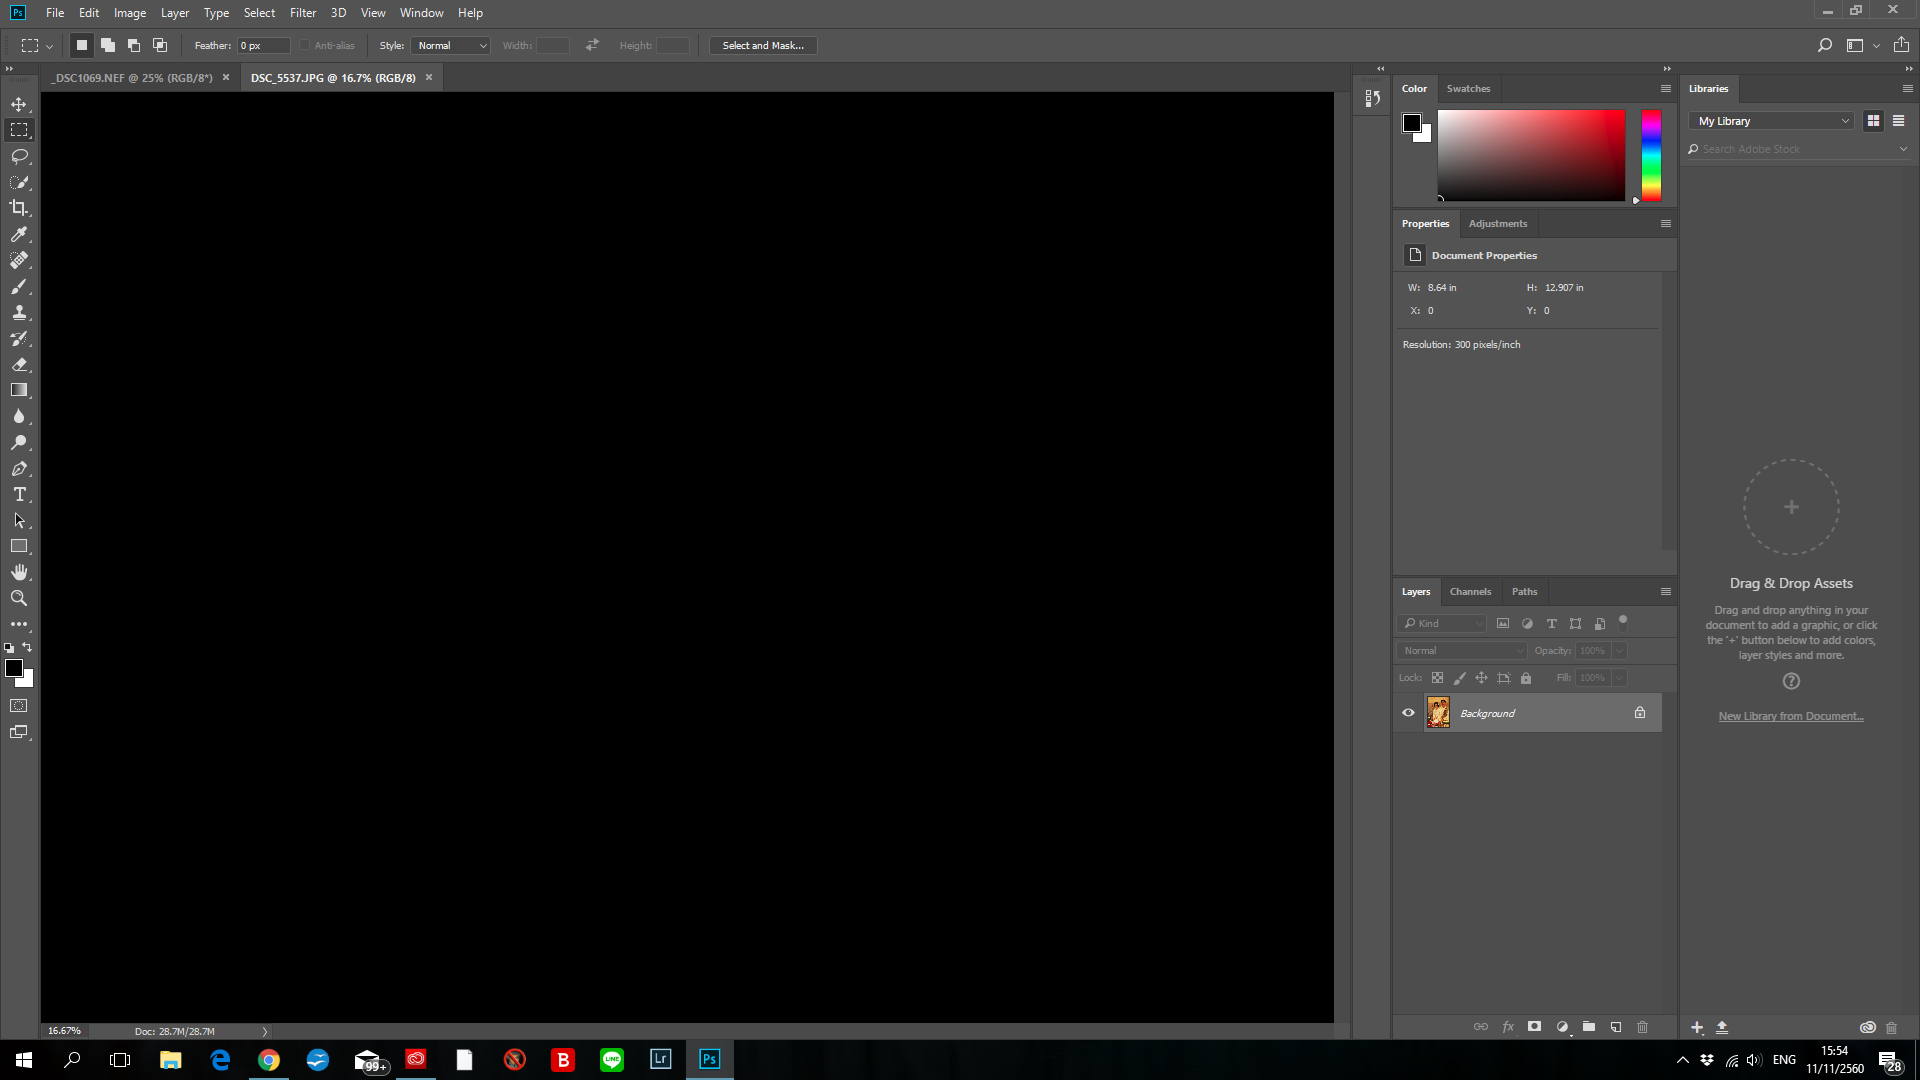Select the Crop tool
The width and height of the screenshot is (1920, 1080).
click(x=20, y=208)
